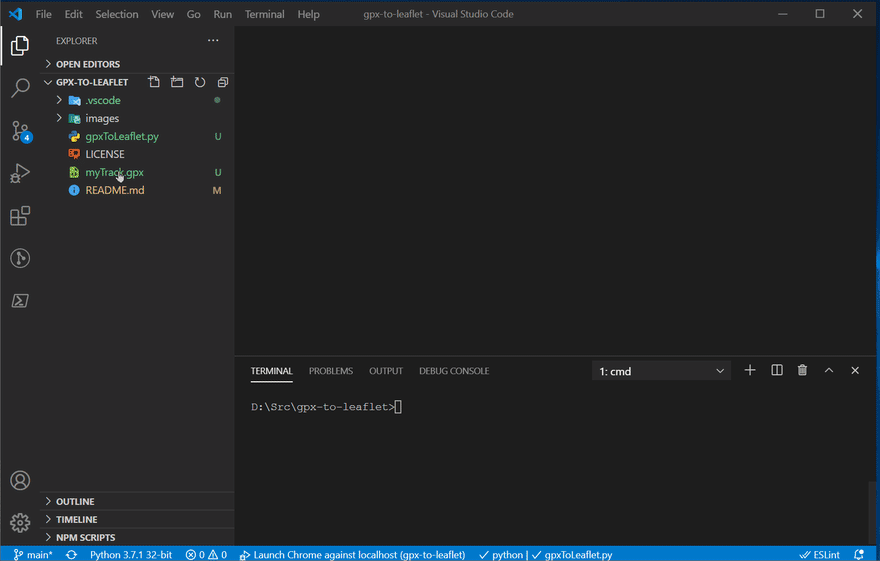
Task: Select the Terminal tab
Action: pyautogui.click(x=272, y=371)
